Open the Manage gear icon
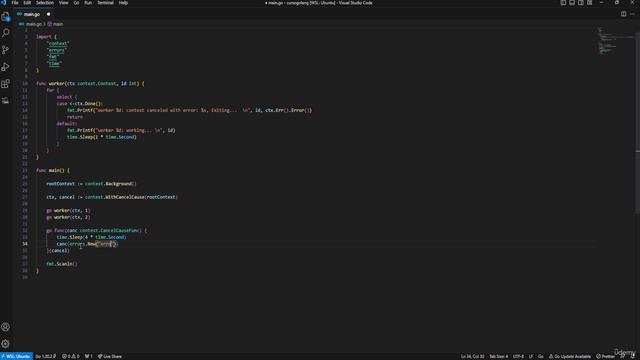 click(x=6, y=344)
